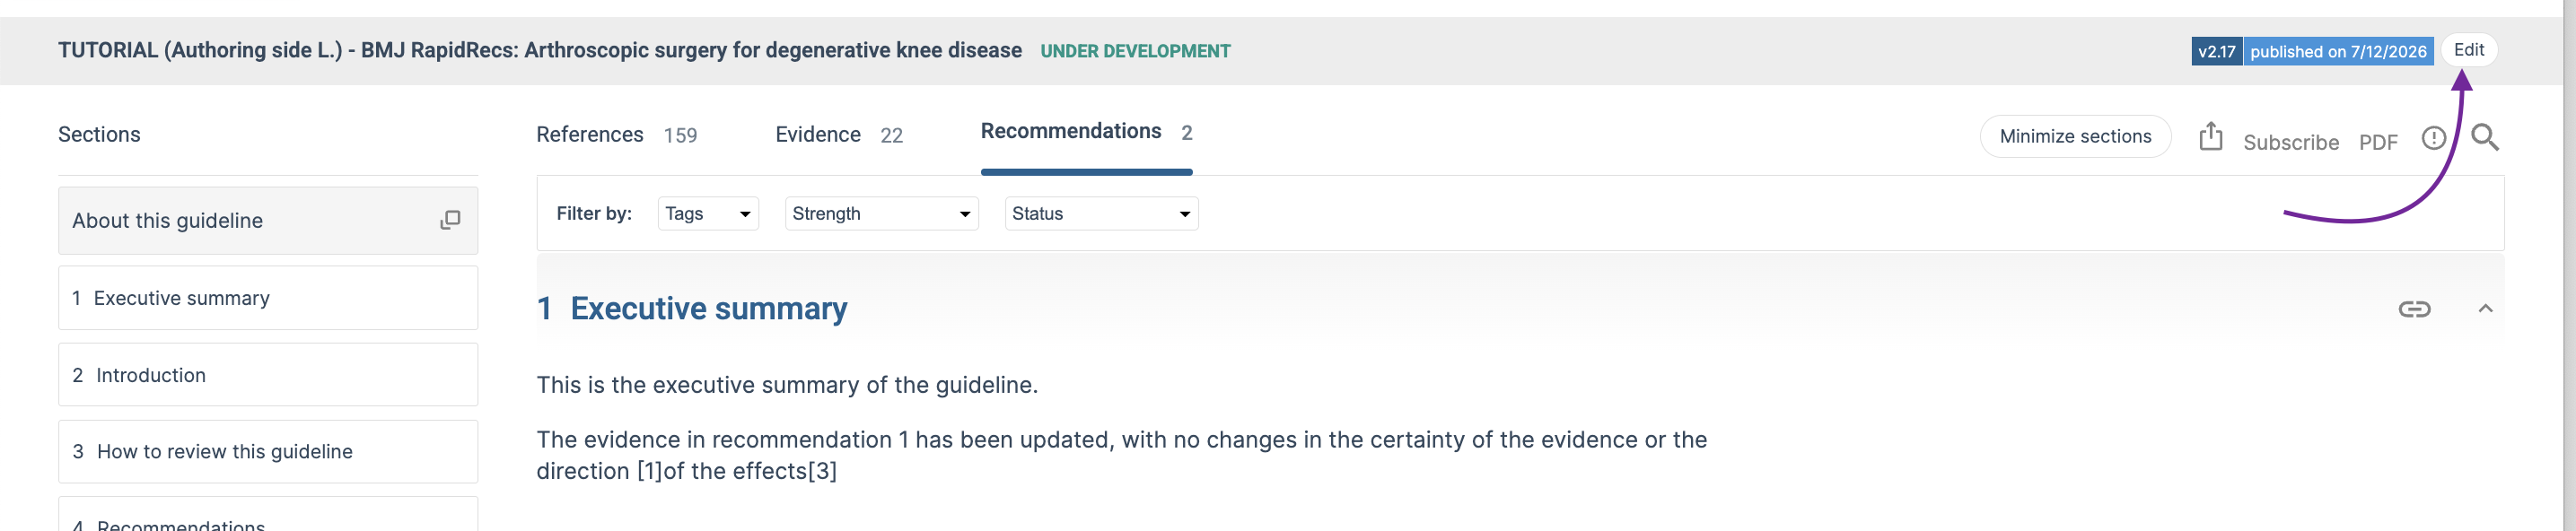Select the Recommendations tab
Screen dimensions: 2576x531
pyautogui.click(x=1086, y=132)
